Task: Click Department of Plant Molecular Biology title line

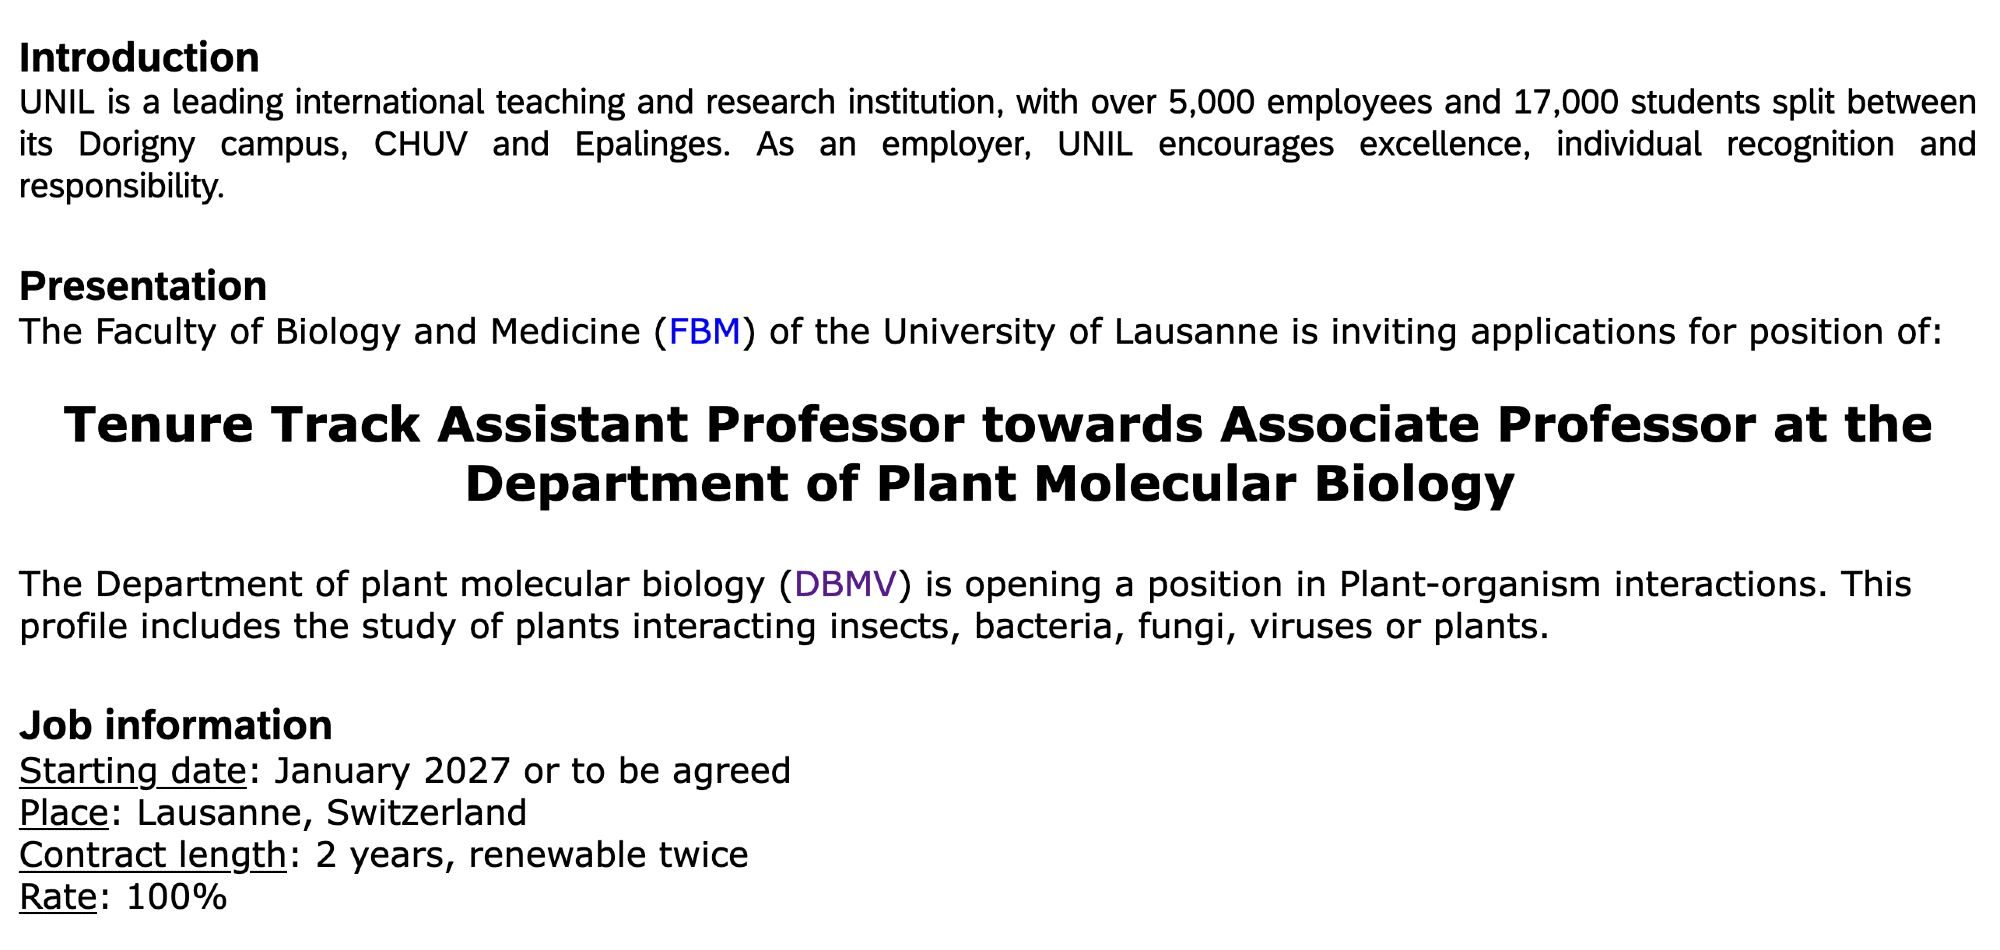Action: point(989,484)
